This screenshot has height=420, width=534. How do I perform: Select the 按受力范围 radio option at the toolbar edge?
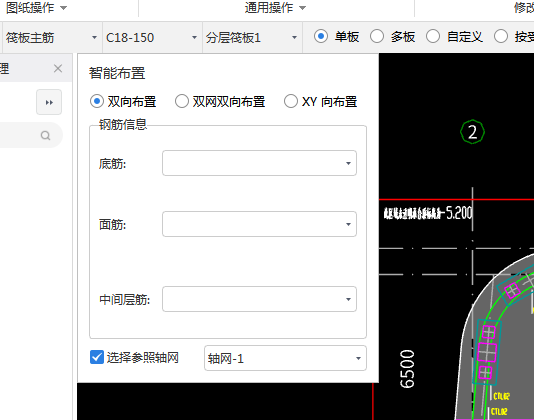click(x=501, y=36)
